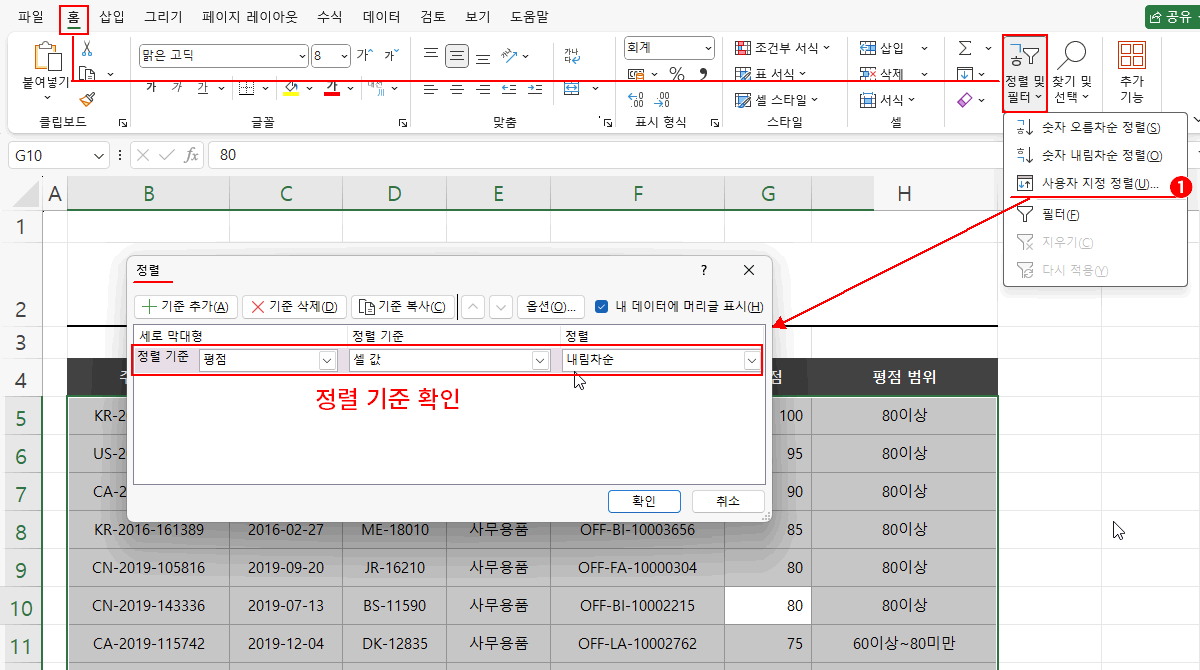This screenshot has height=670, width=1200.
Task: Click the decrease decimal icon
Action: click(662, 100)
